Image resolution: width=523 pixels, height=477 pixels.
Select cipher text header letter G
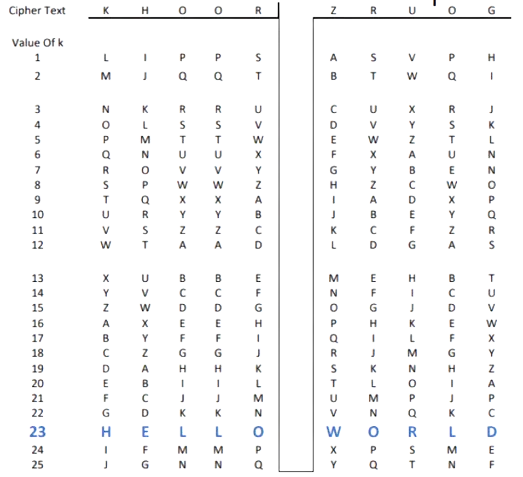491,11
